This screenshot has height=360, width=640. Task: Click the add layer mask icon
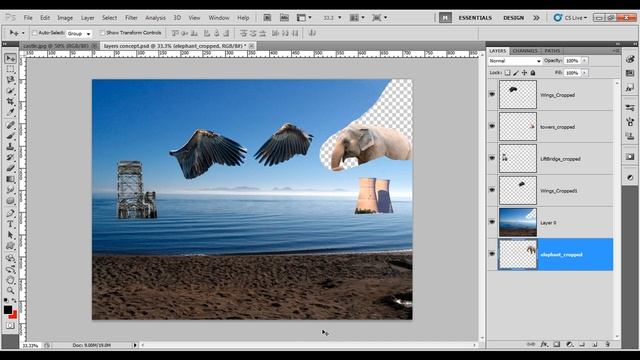point(556,344)
